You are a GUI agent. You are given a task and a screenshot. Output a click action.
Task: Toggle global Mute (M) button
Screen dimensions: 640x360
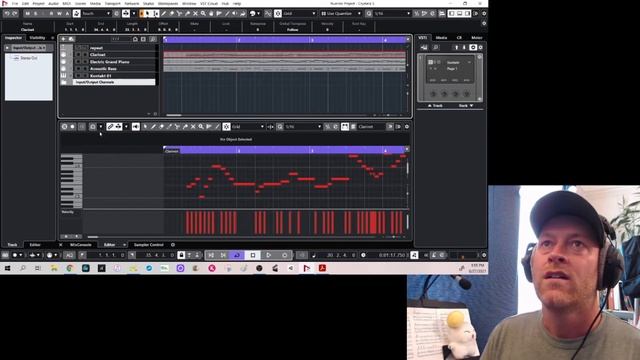[x=27, y=13]
